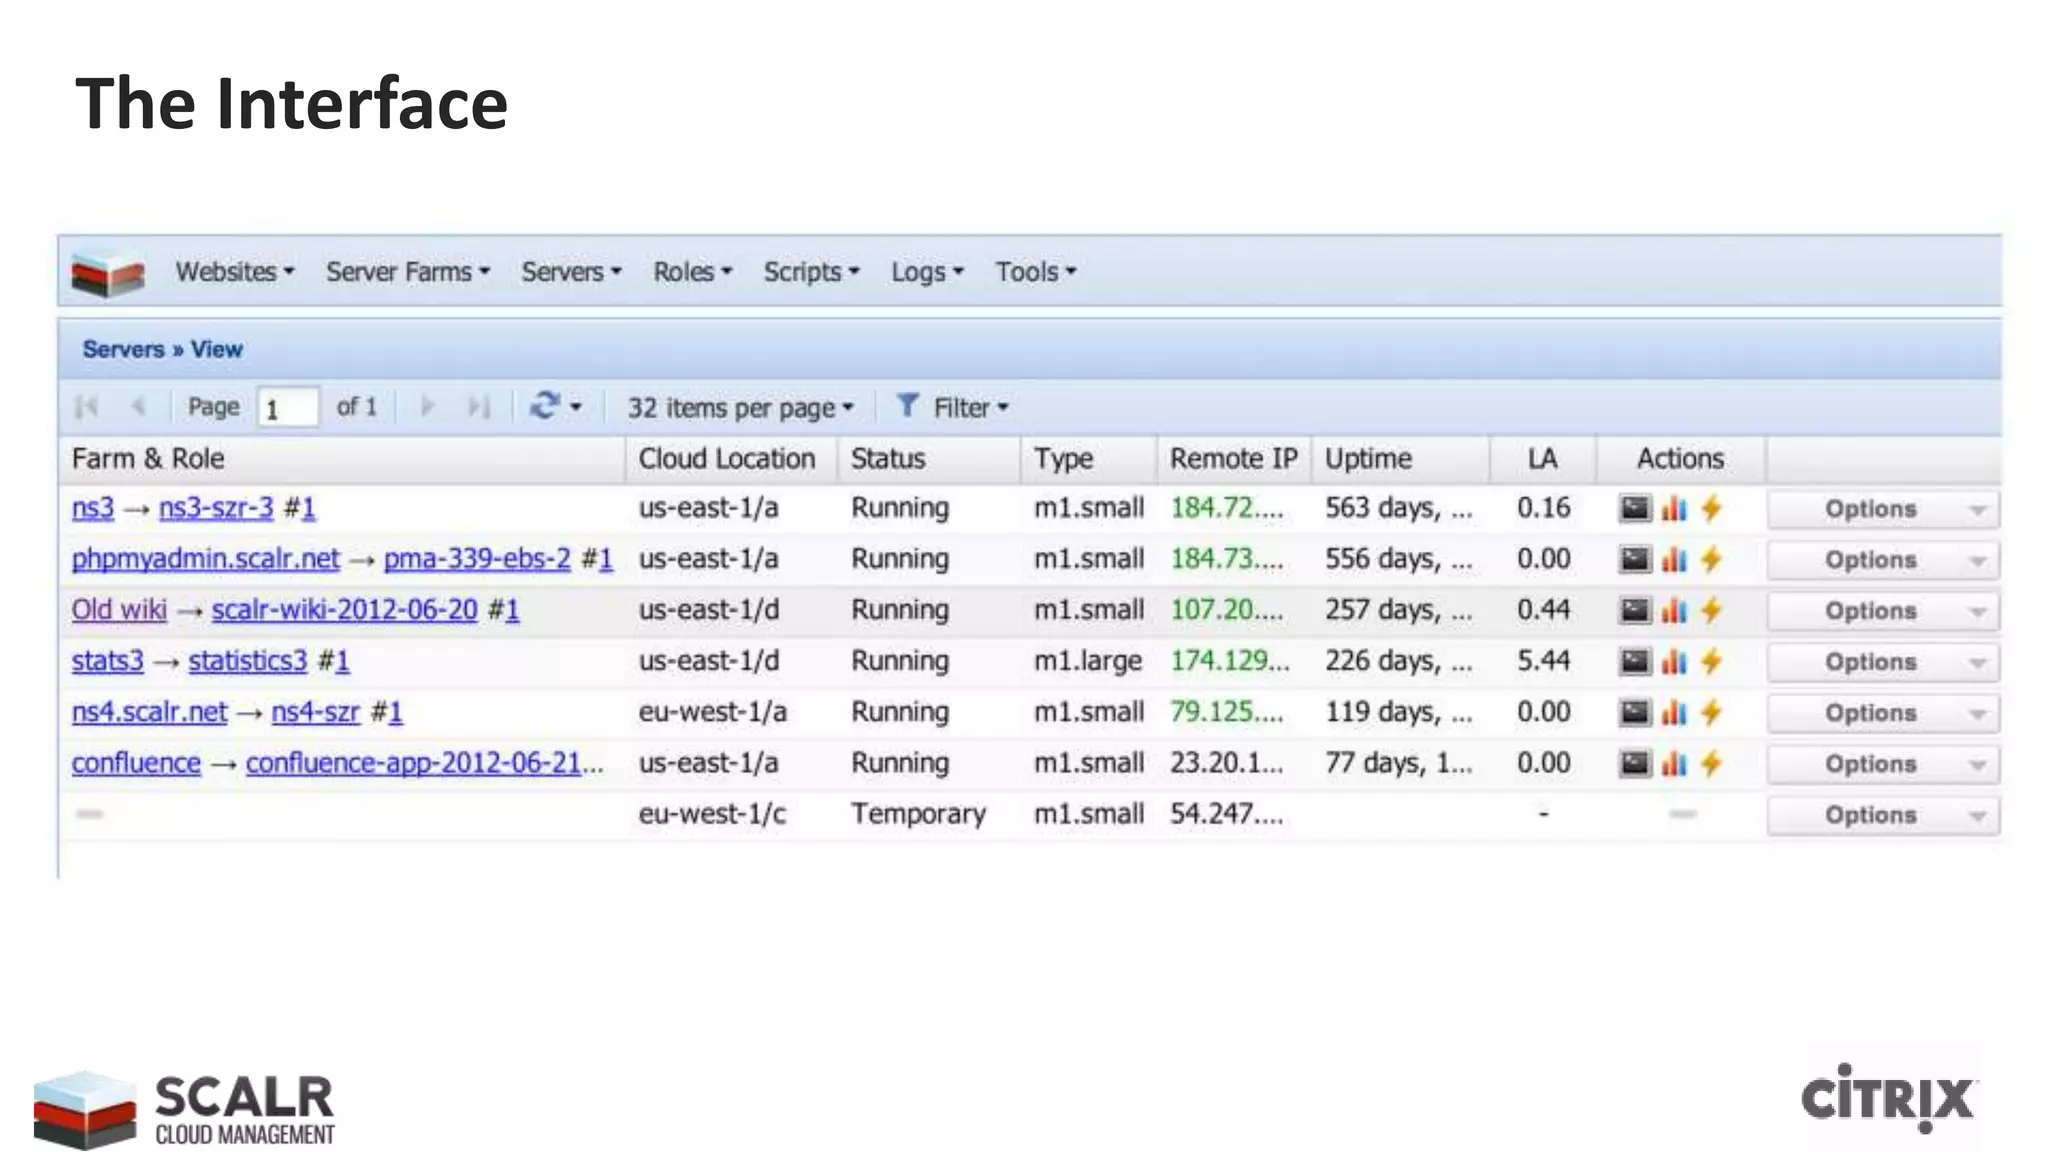View statistics chart icon for stats3 row

coord(1674,662)
